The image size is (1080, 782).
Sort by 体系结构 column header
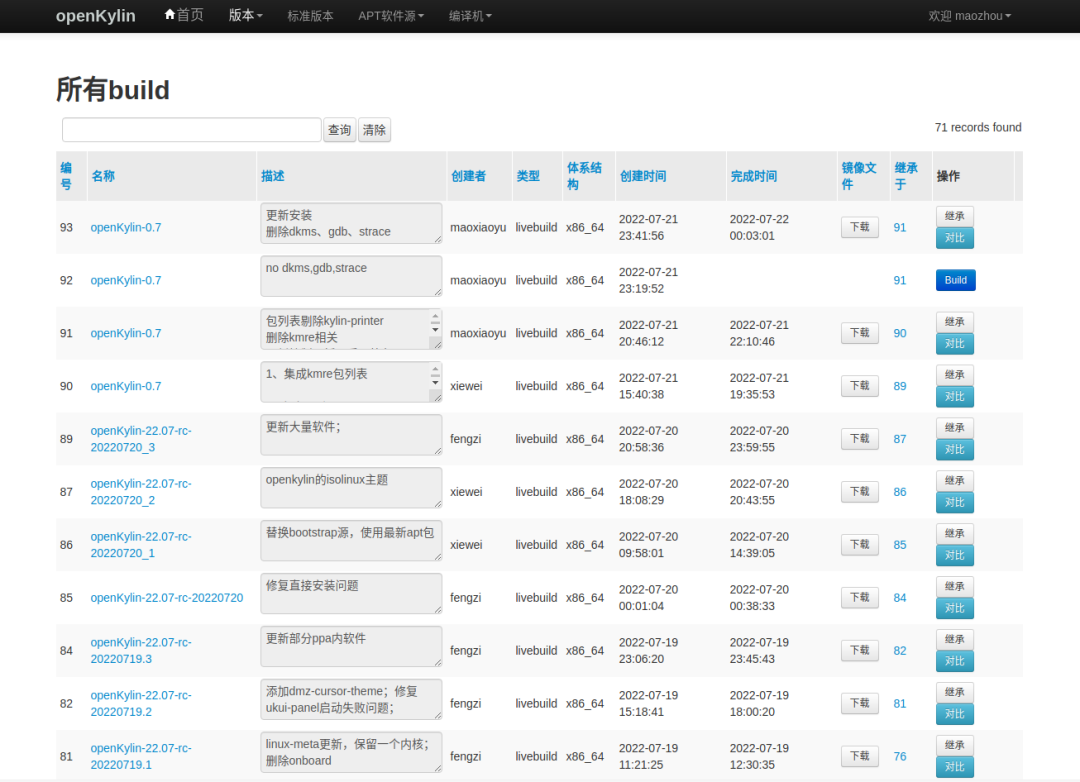584,176
